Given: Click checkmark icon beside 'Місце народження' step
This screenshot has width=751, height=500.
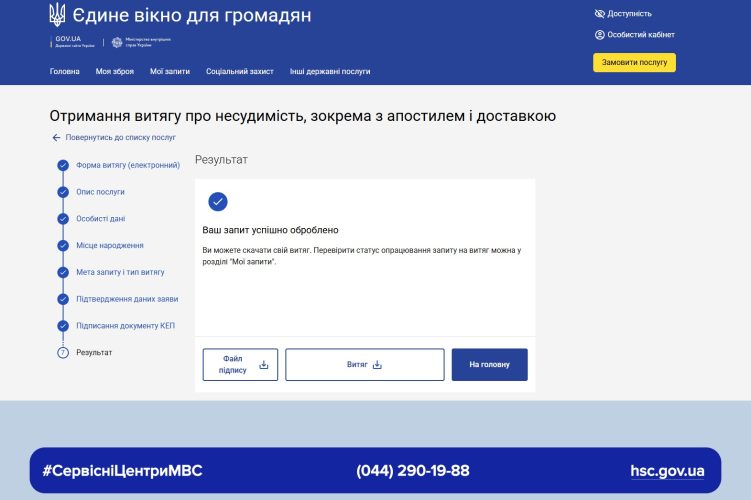Looking at the screenshot, I should (x=63, y=245).
